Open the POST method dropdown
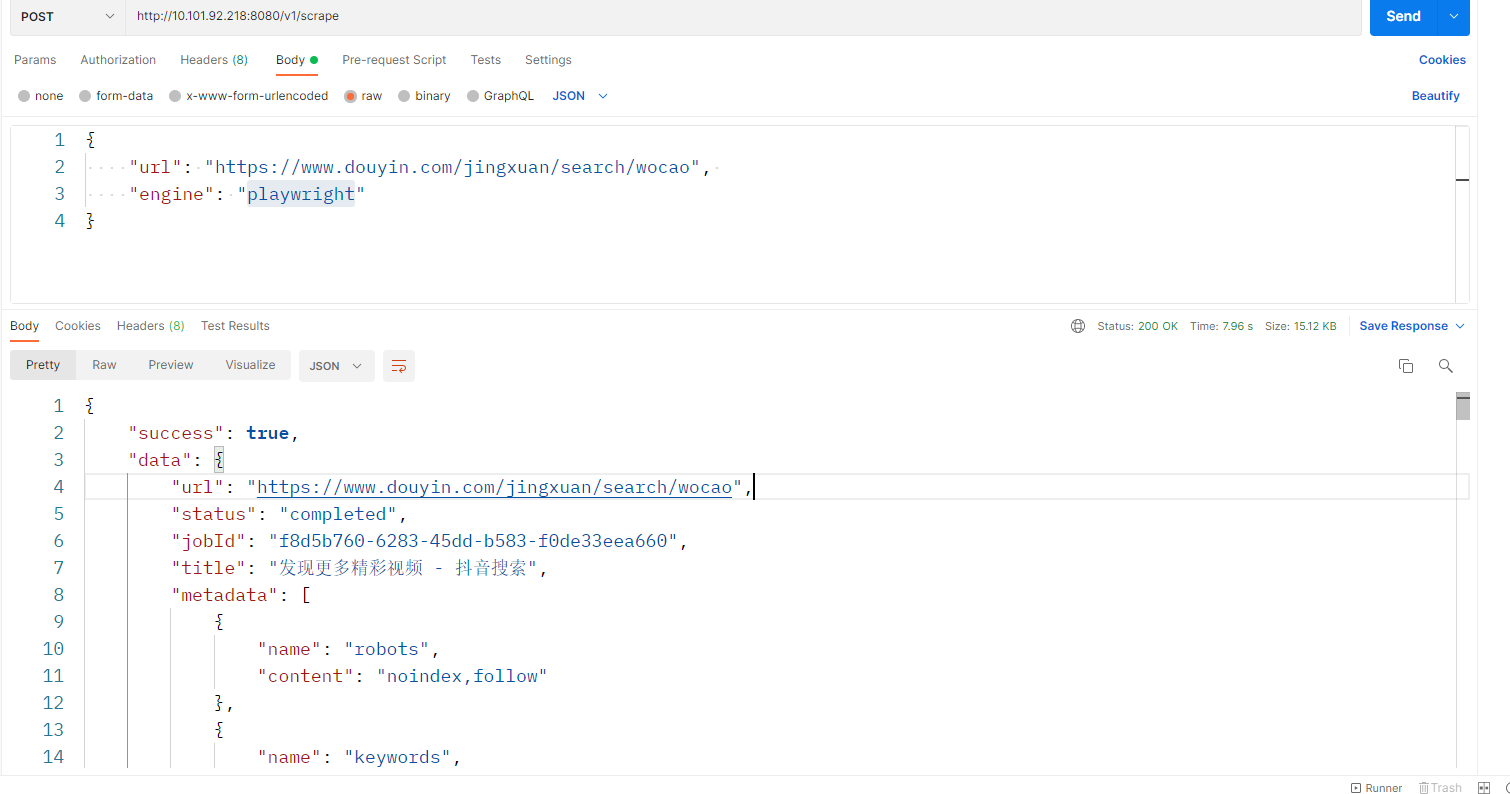1510x794 pixels. pyautogui.click(x=67, y=16)
